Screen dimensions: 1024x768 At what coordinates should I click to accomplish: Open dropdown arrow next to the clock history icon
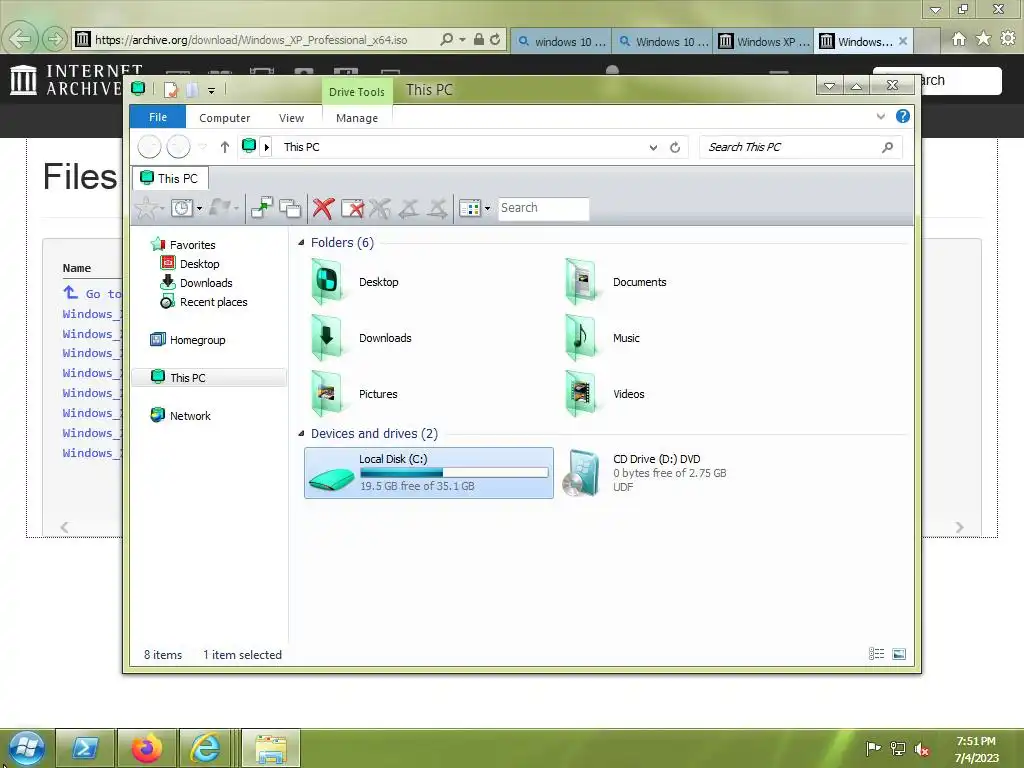[199, 208]
